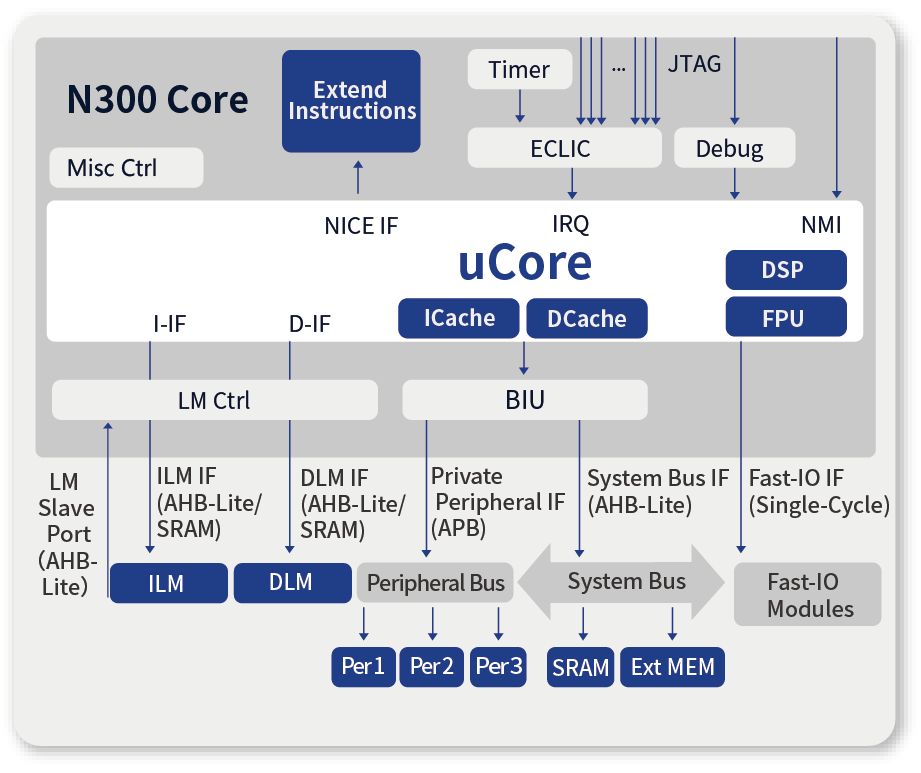Select the Timer box
921x773 pixels.
tap(519, 70)
